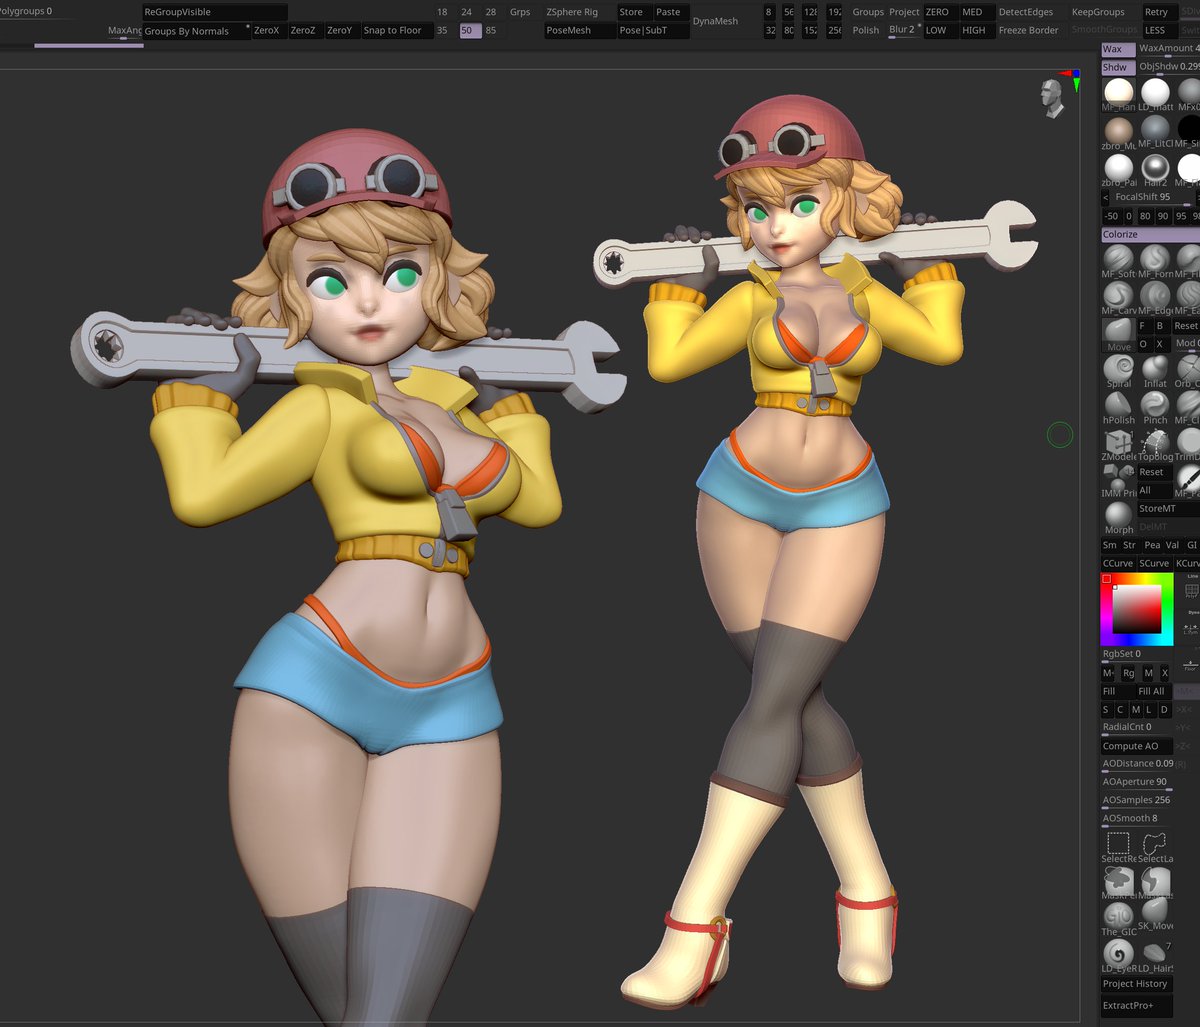Click the DynaMesh button
The height and width of the screenshot is (1027, 1200).
pyautogui.click(x=715, y=21)
